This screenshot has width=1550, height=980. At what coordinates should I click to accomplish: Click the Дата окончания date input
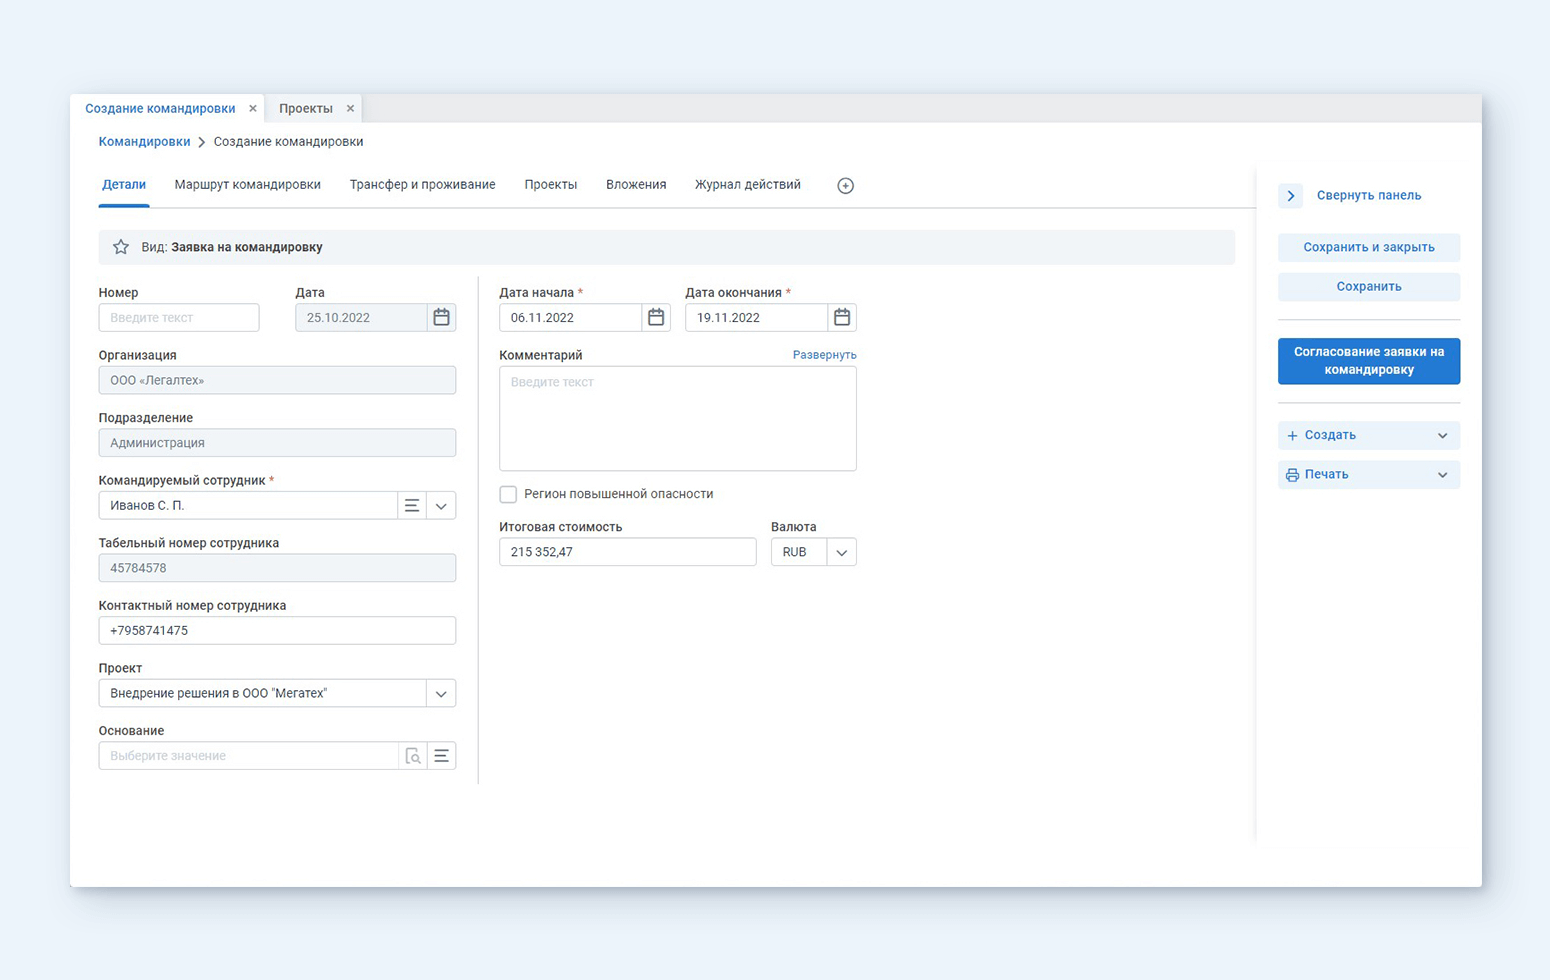pyautogui.click(x=757, y=317)
